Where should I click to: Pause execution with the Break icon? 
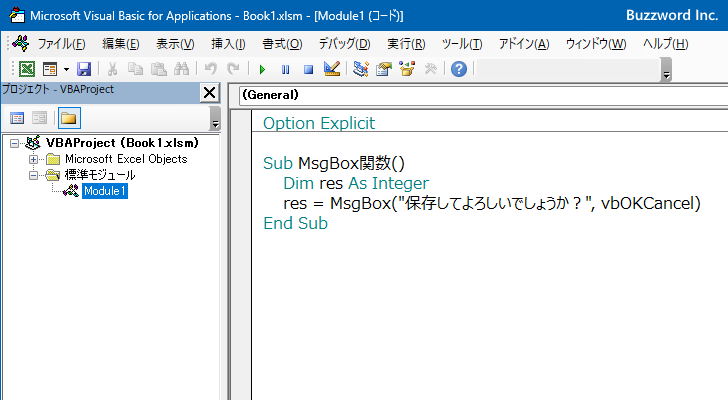[285, 70]
